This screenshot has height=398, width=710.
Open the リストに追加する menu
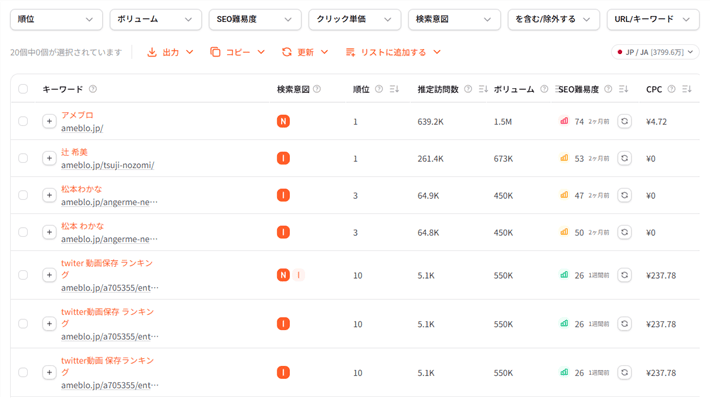coord(393,53)
